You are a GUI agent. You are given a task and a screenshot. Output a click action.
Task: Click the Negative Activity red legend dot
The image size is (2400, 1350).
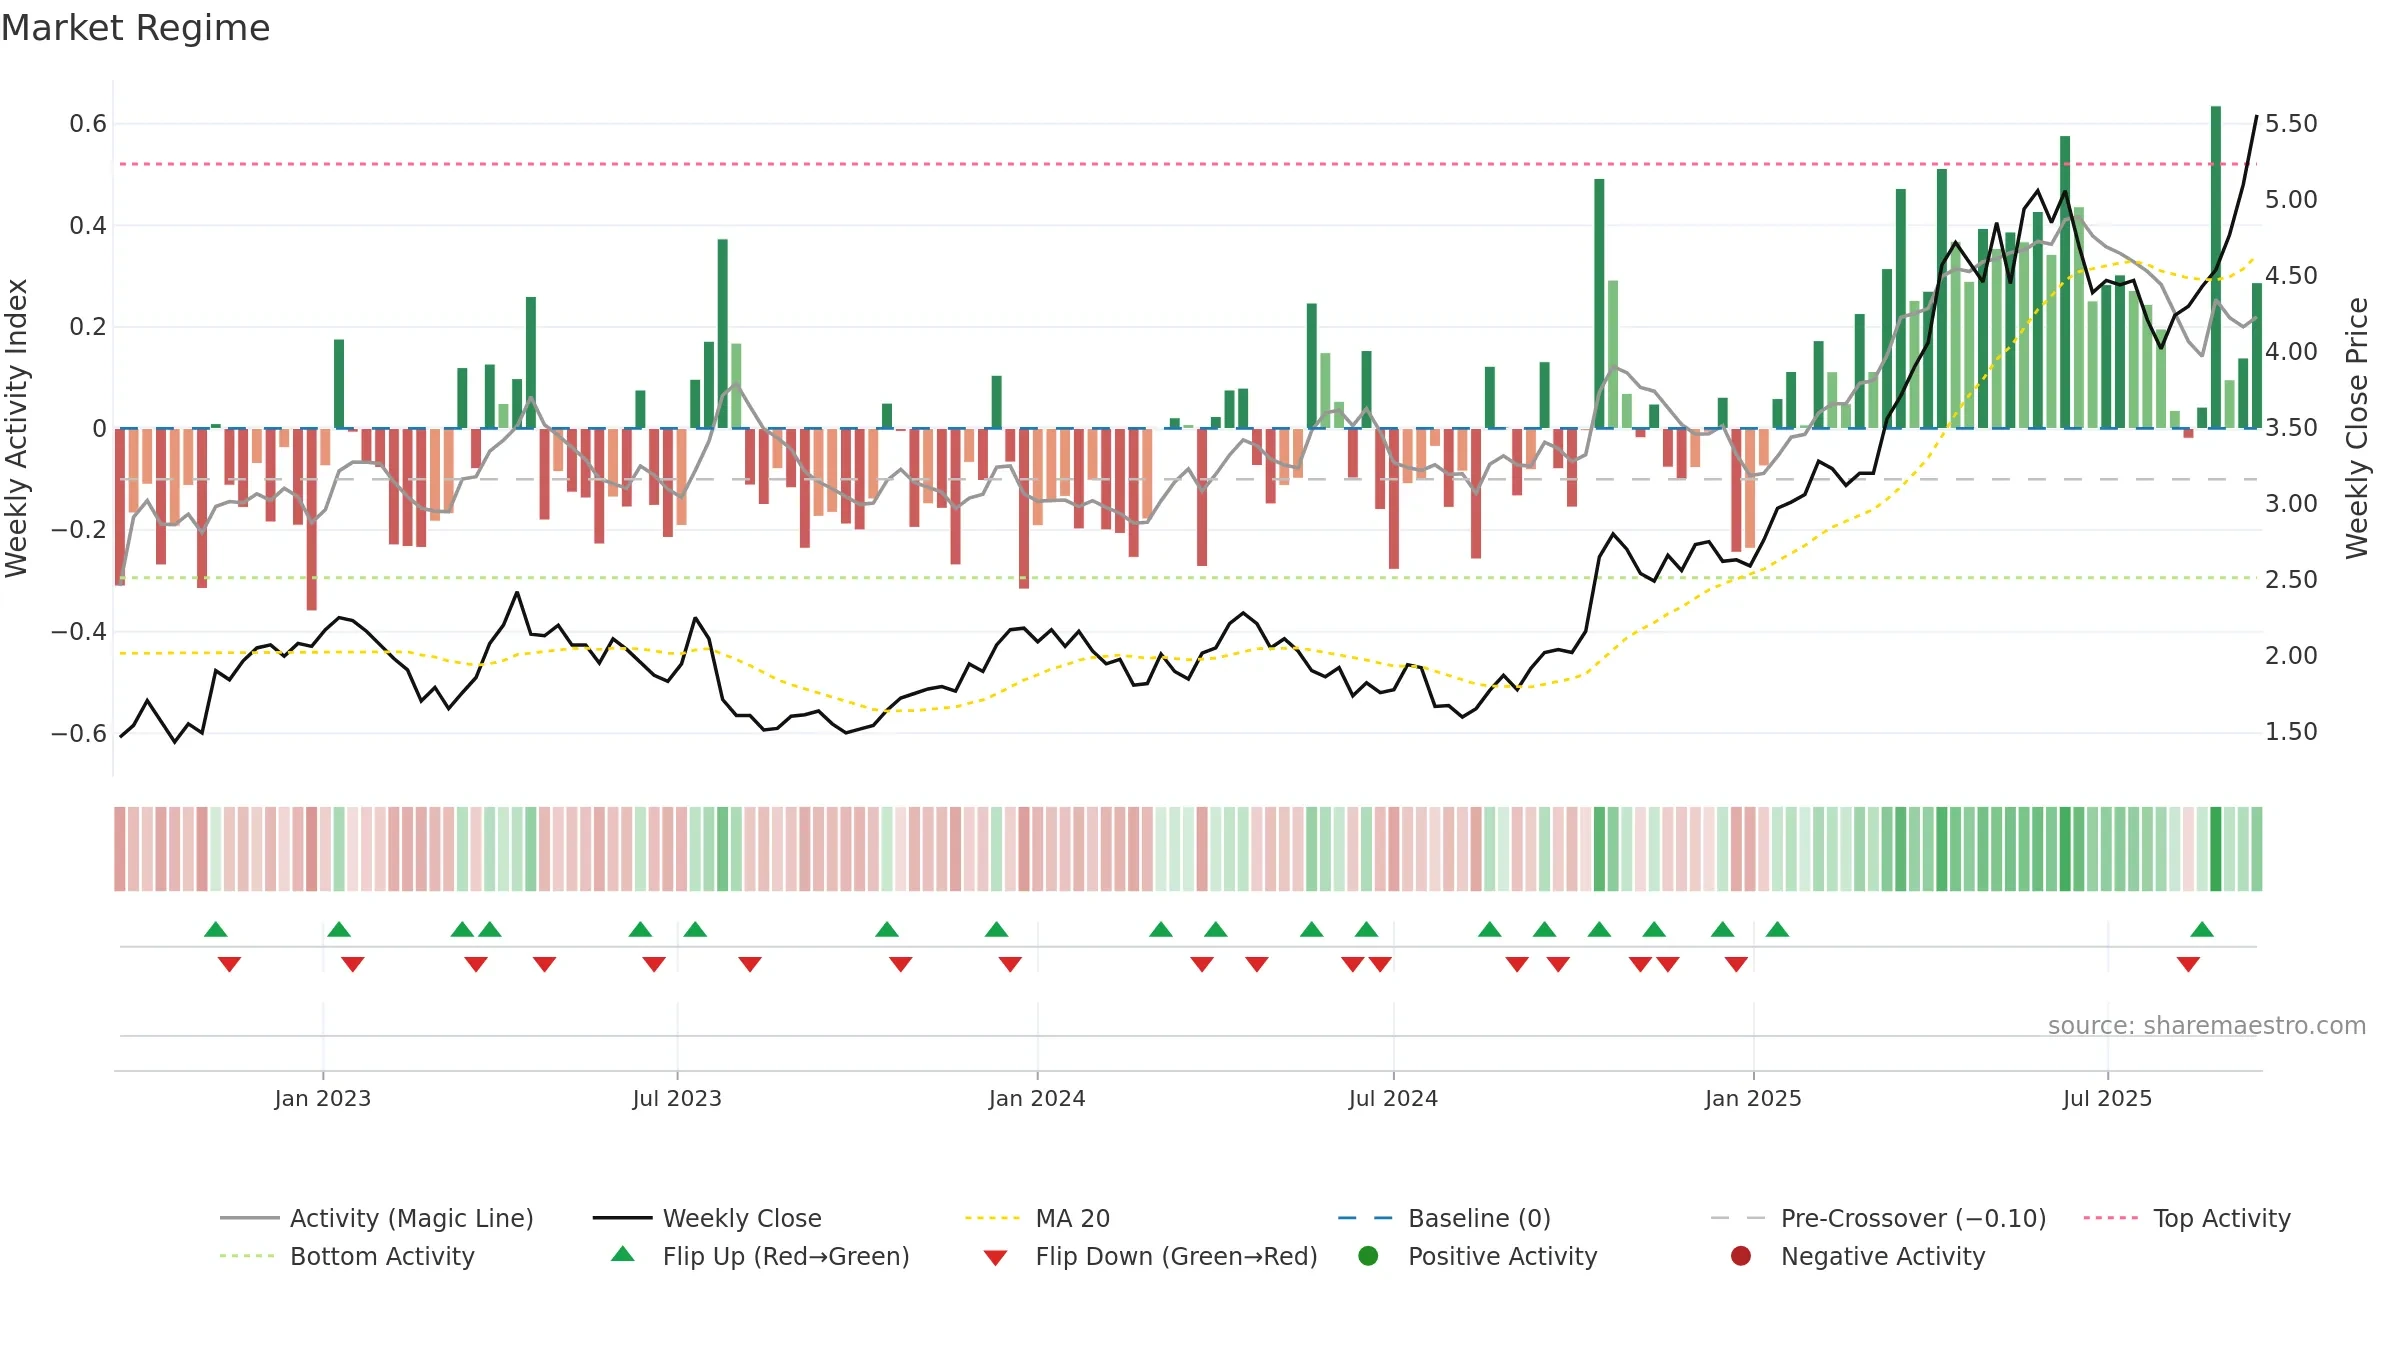pos(1741,1255)
